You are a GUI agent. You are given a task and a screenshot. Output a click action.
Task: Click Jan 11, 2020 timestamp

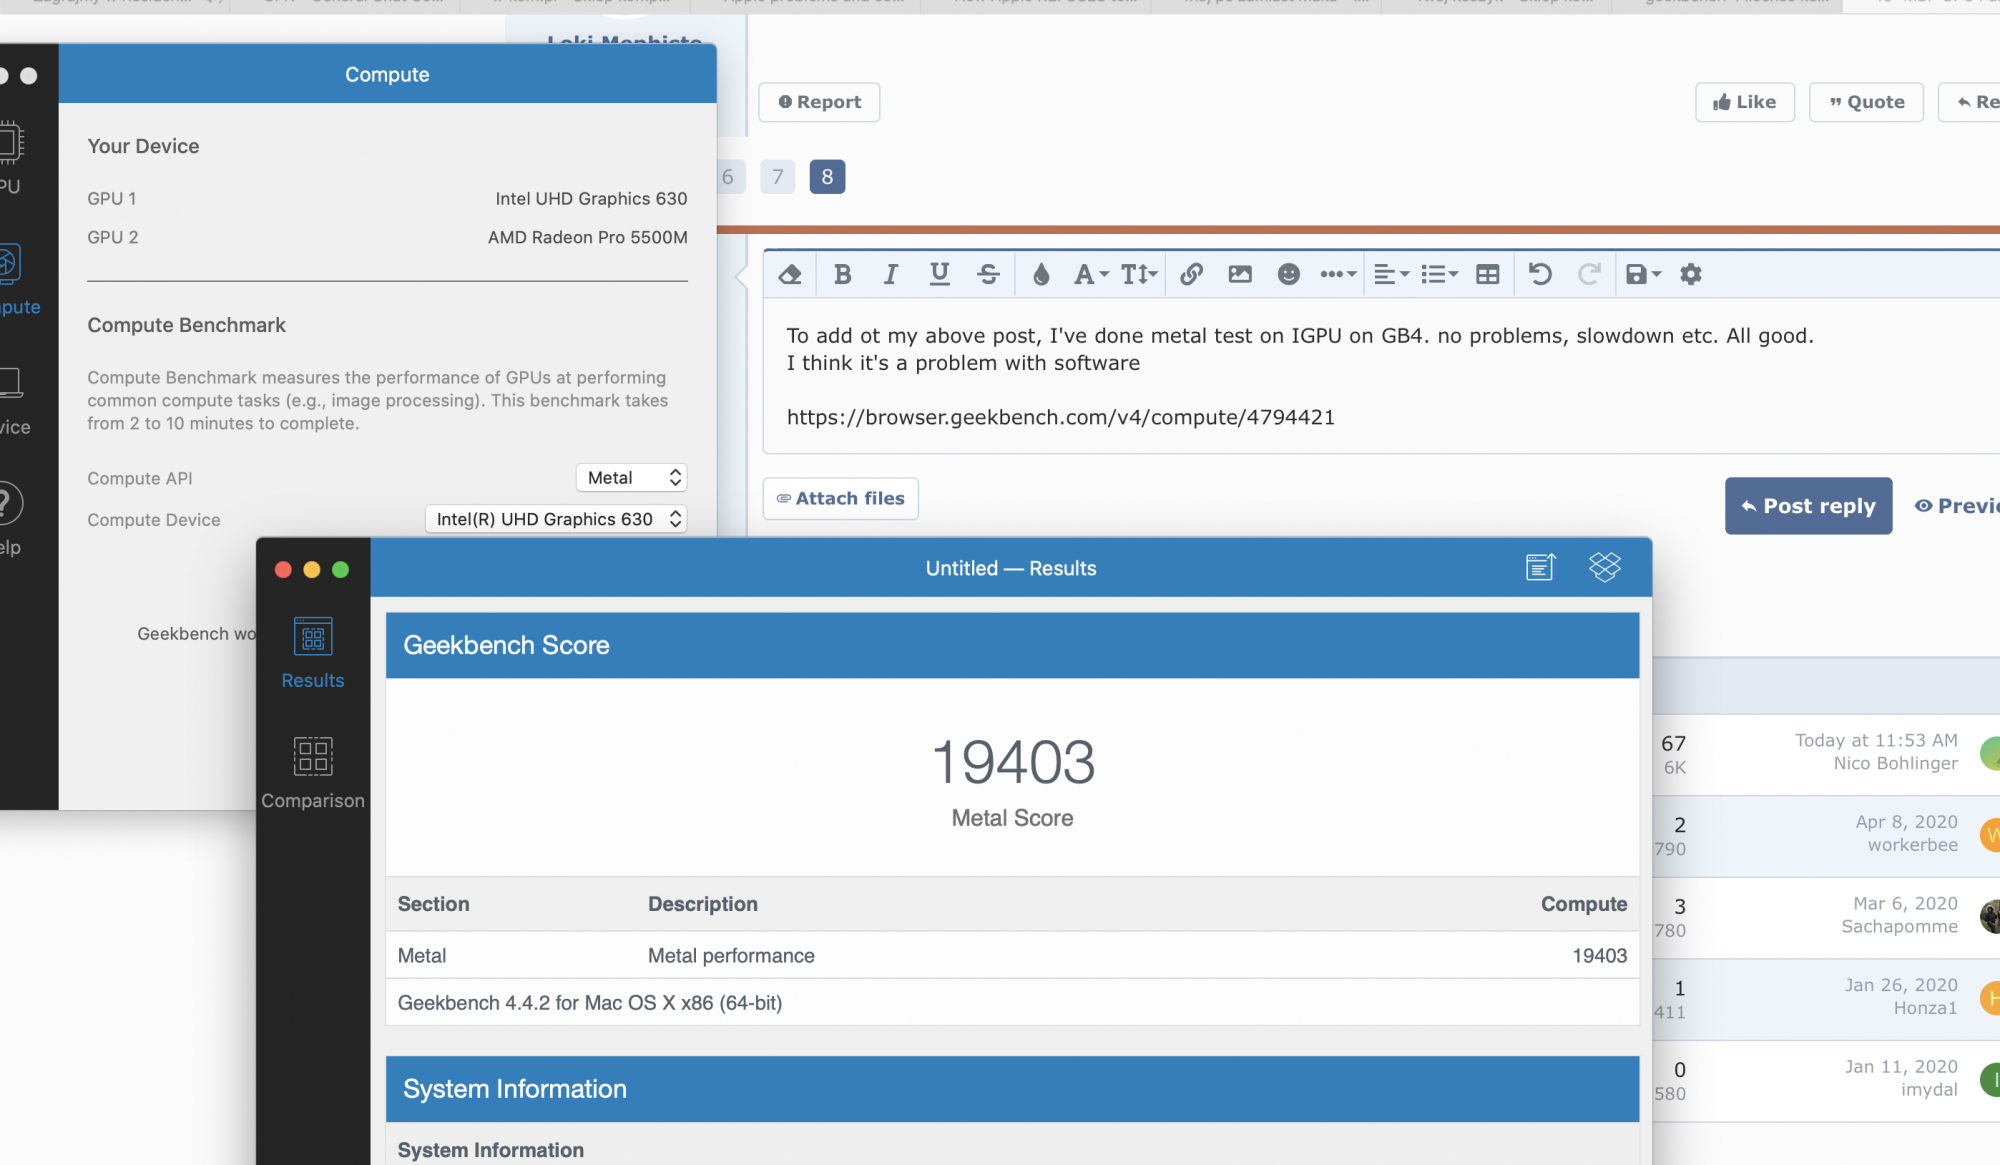pos(1902,1067)
